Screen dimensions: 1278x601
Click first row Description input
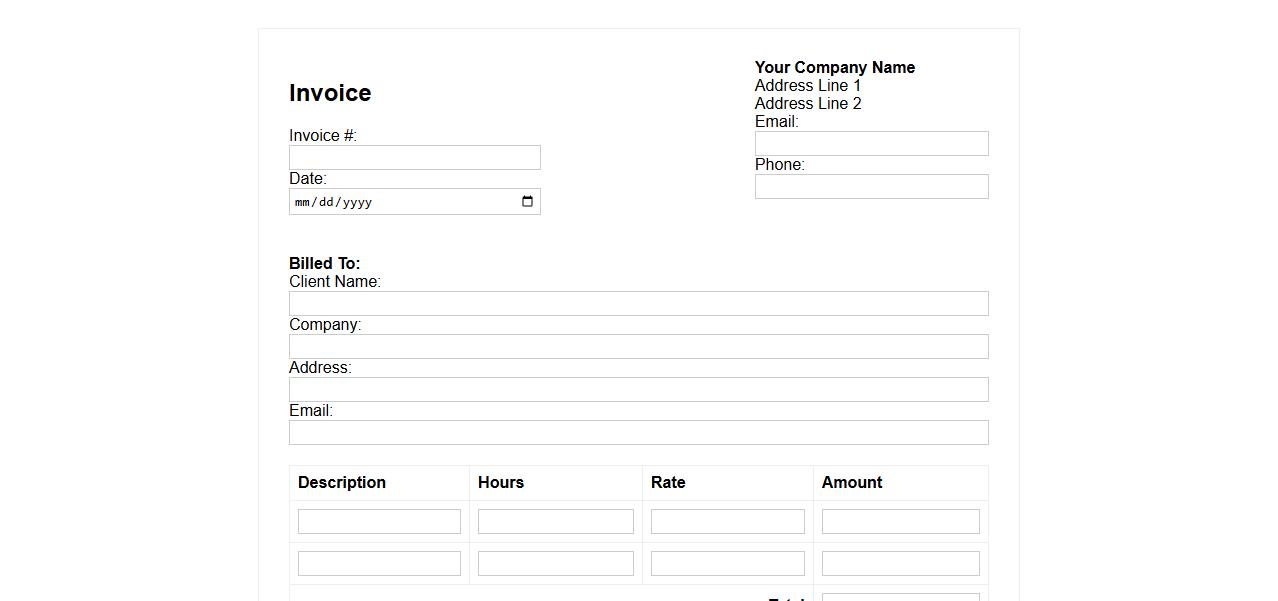[x=379, y=521]
